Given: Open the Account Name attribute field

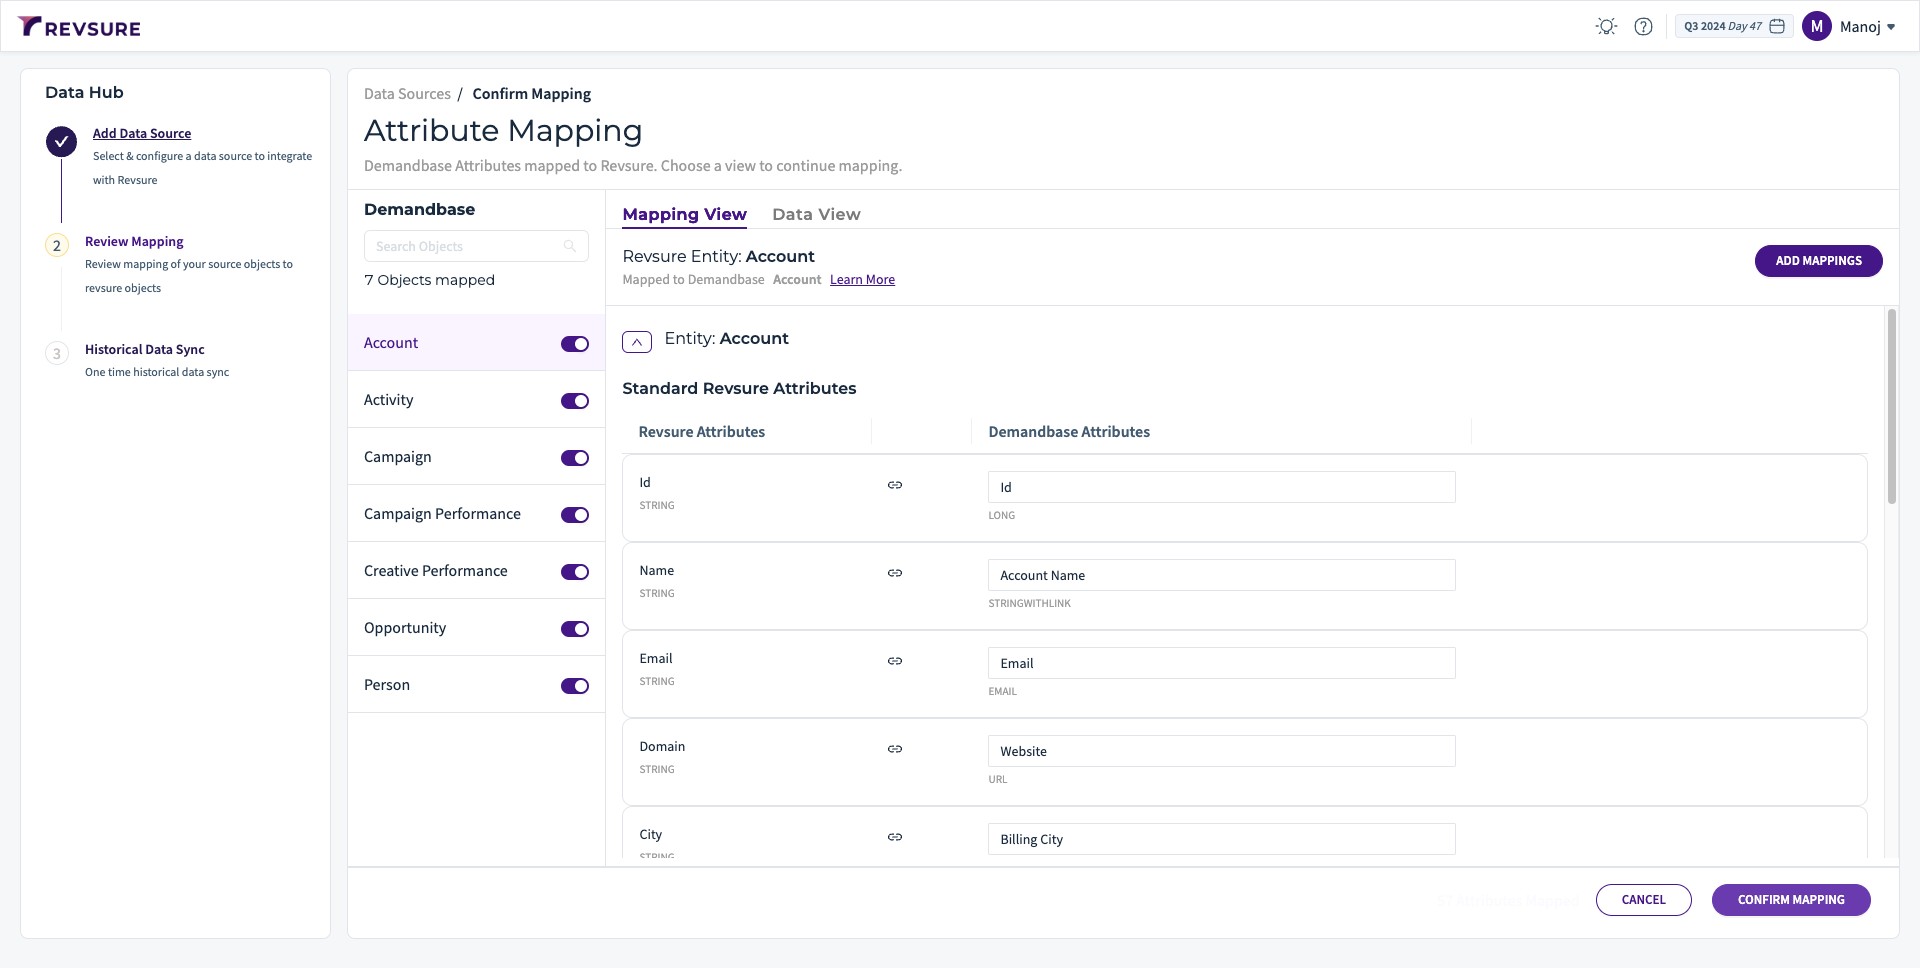Looking at the screenshot, I should (1221, 575).
